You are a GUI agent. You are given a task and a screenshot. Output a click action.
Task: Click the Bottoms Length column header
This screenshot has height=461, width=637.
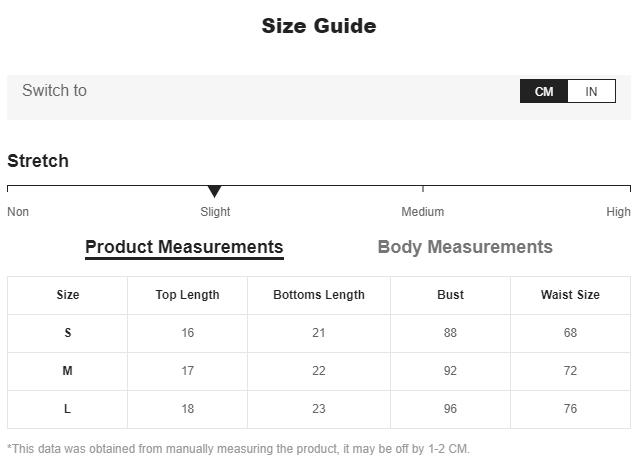[319, 295]
